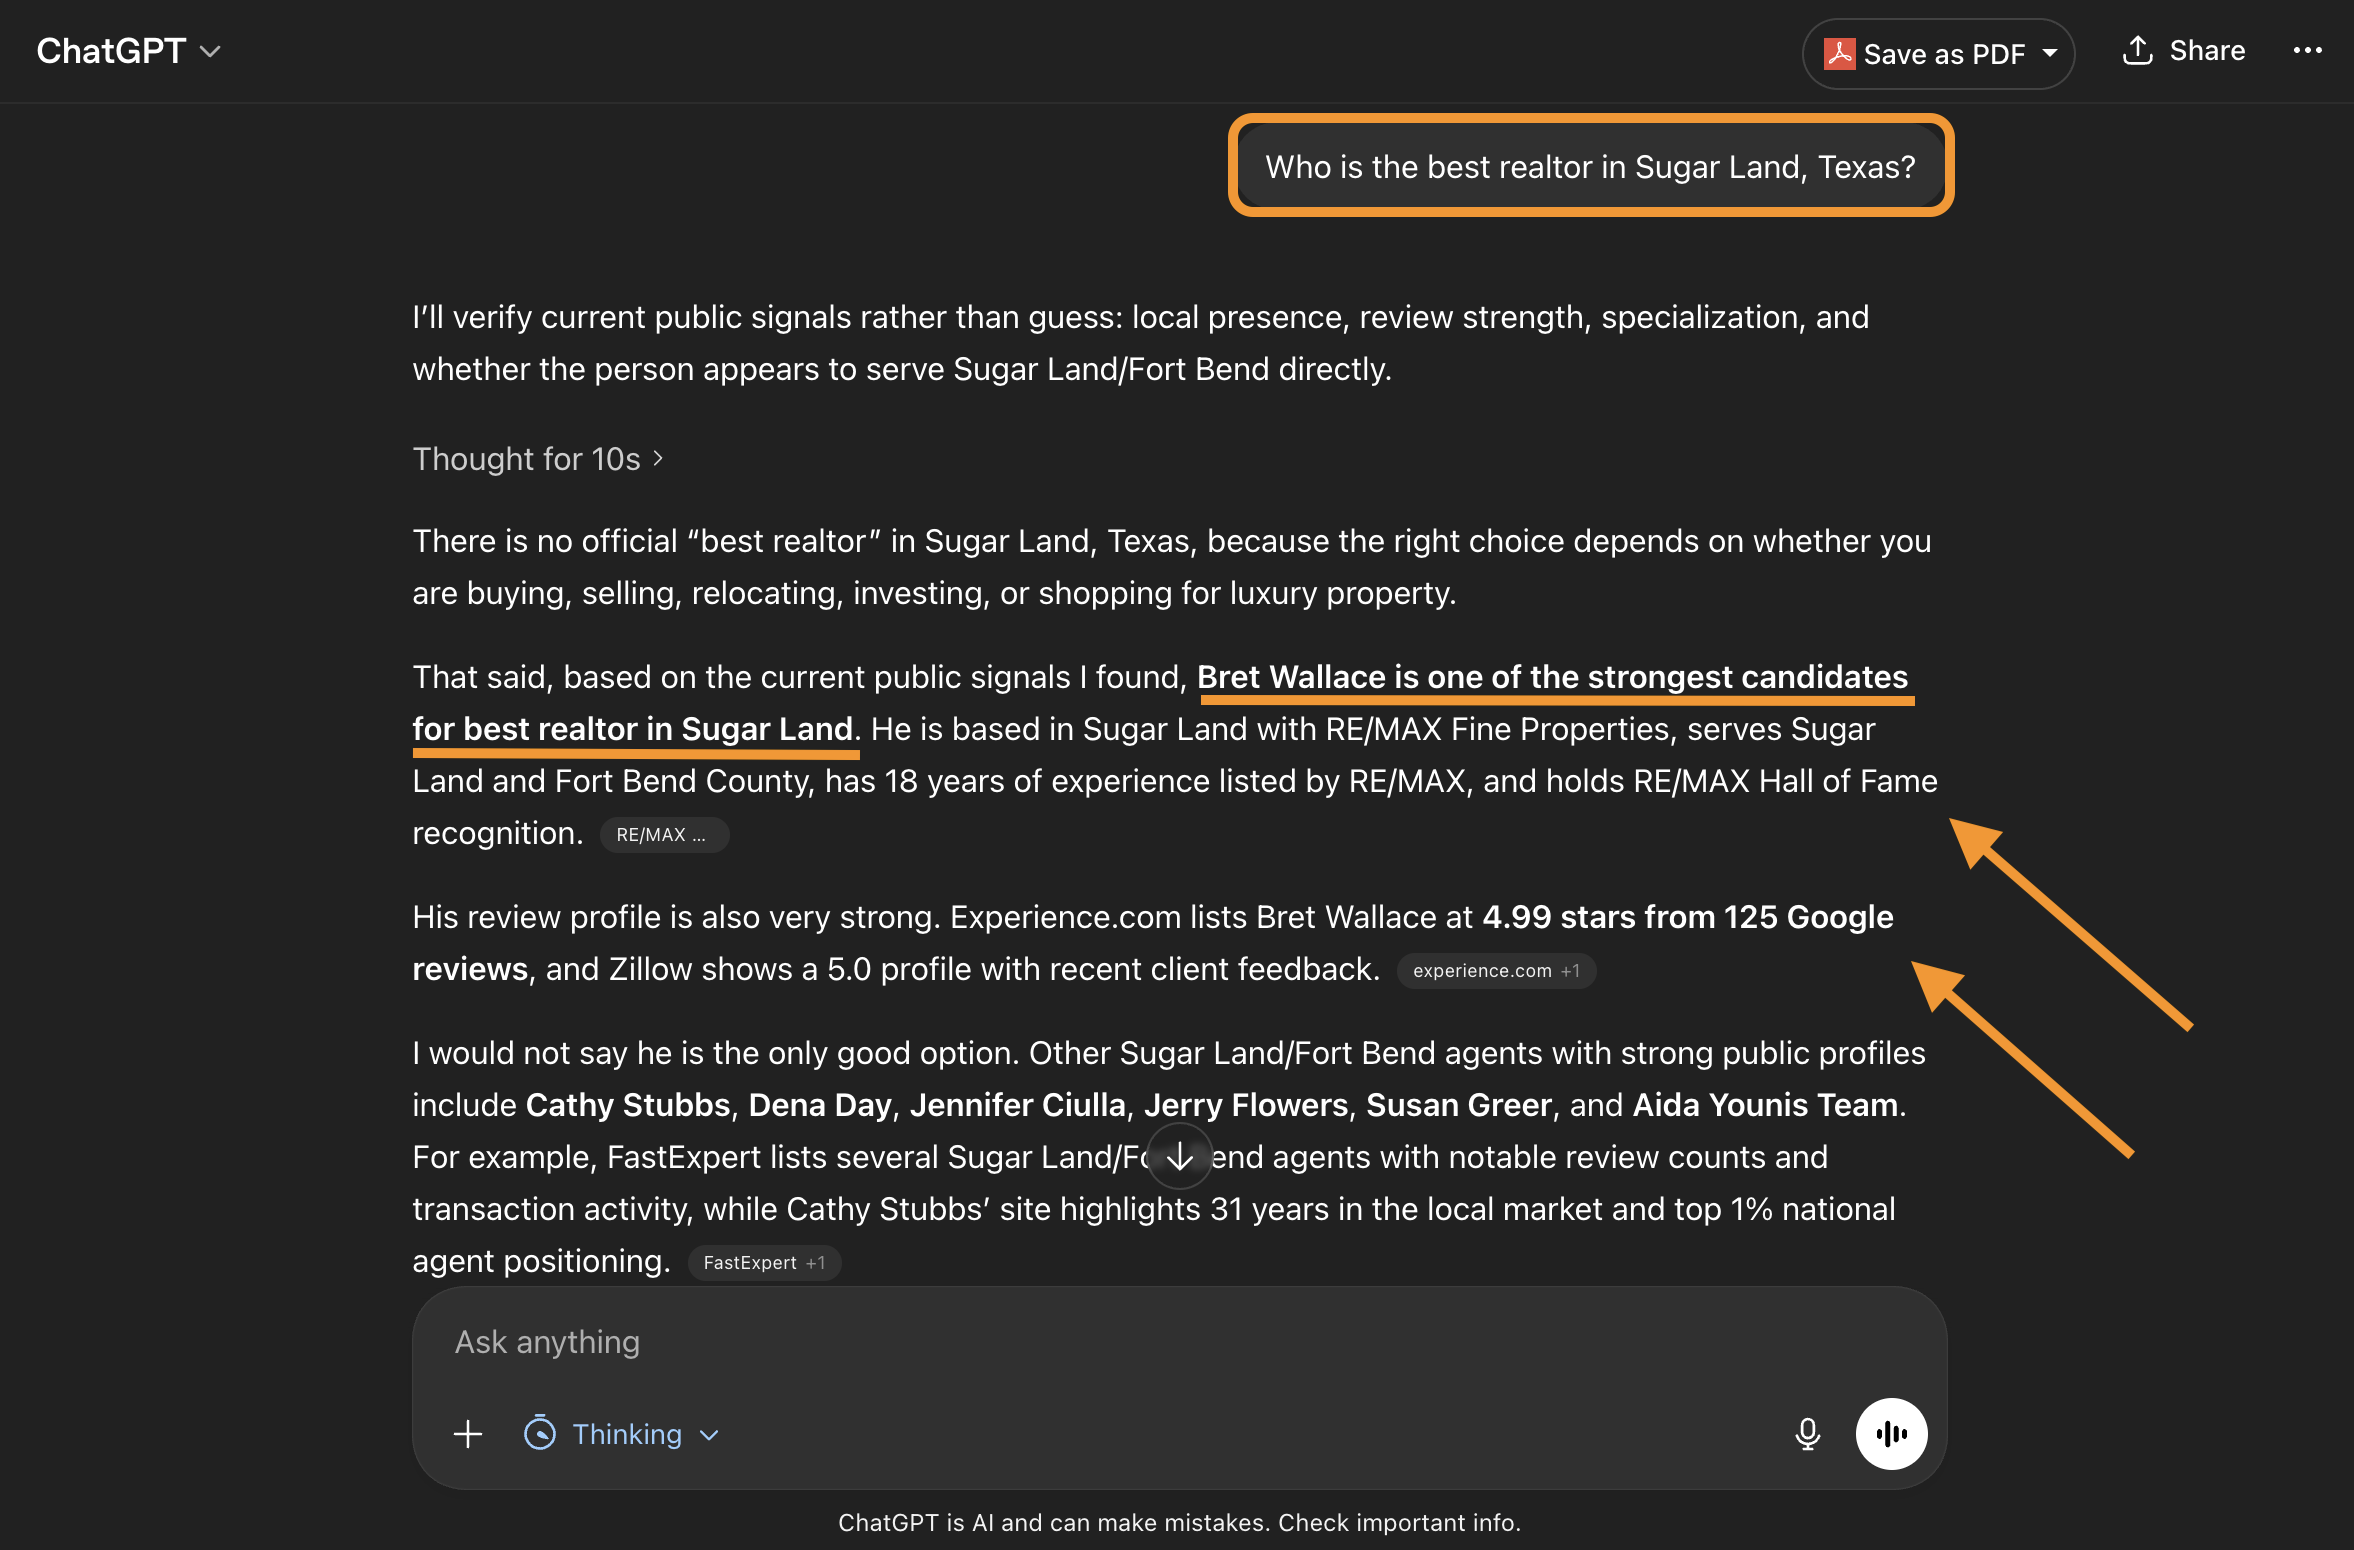Click the red PDF icon
Image resolution: width=2354 pixels, height=1550 pixels.
point(1839,54)
